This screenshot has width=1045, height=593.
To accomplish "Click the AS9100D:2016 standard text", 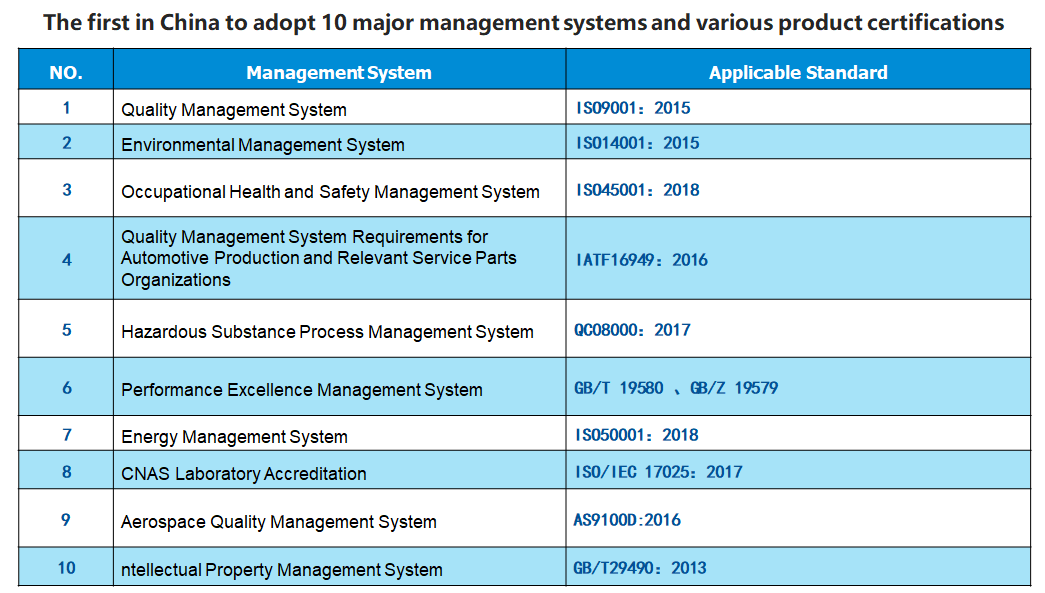I will 626,520.
